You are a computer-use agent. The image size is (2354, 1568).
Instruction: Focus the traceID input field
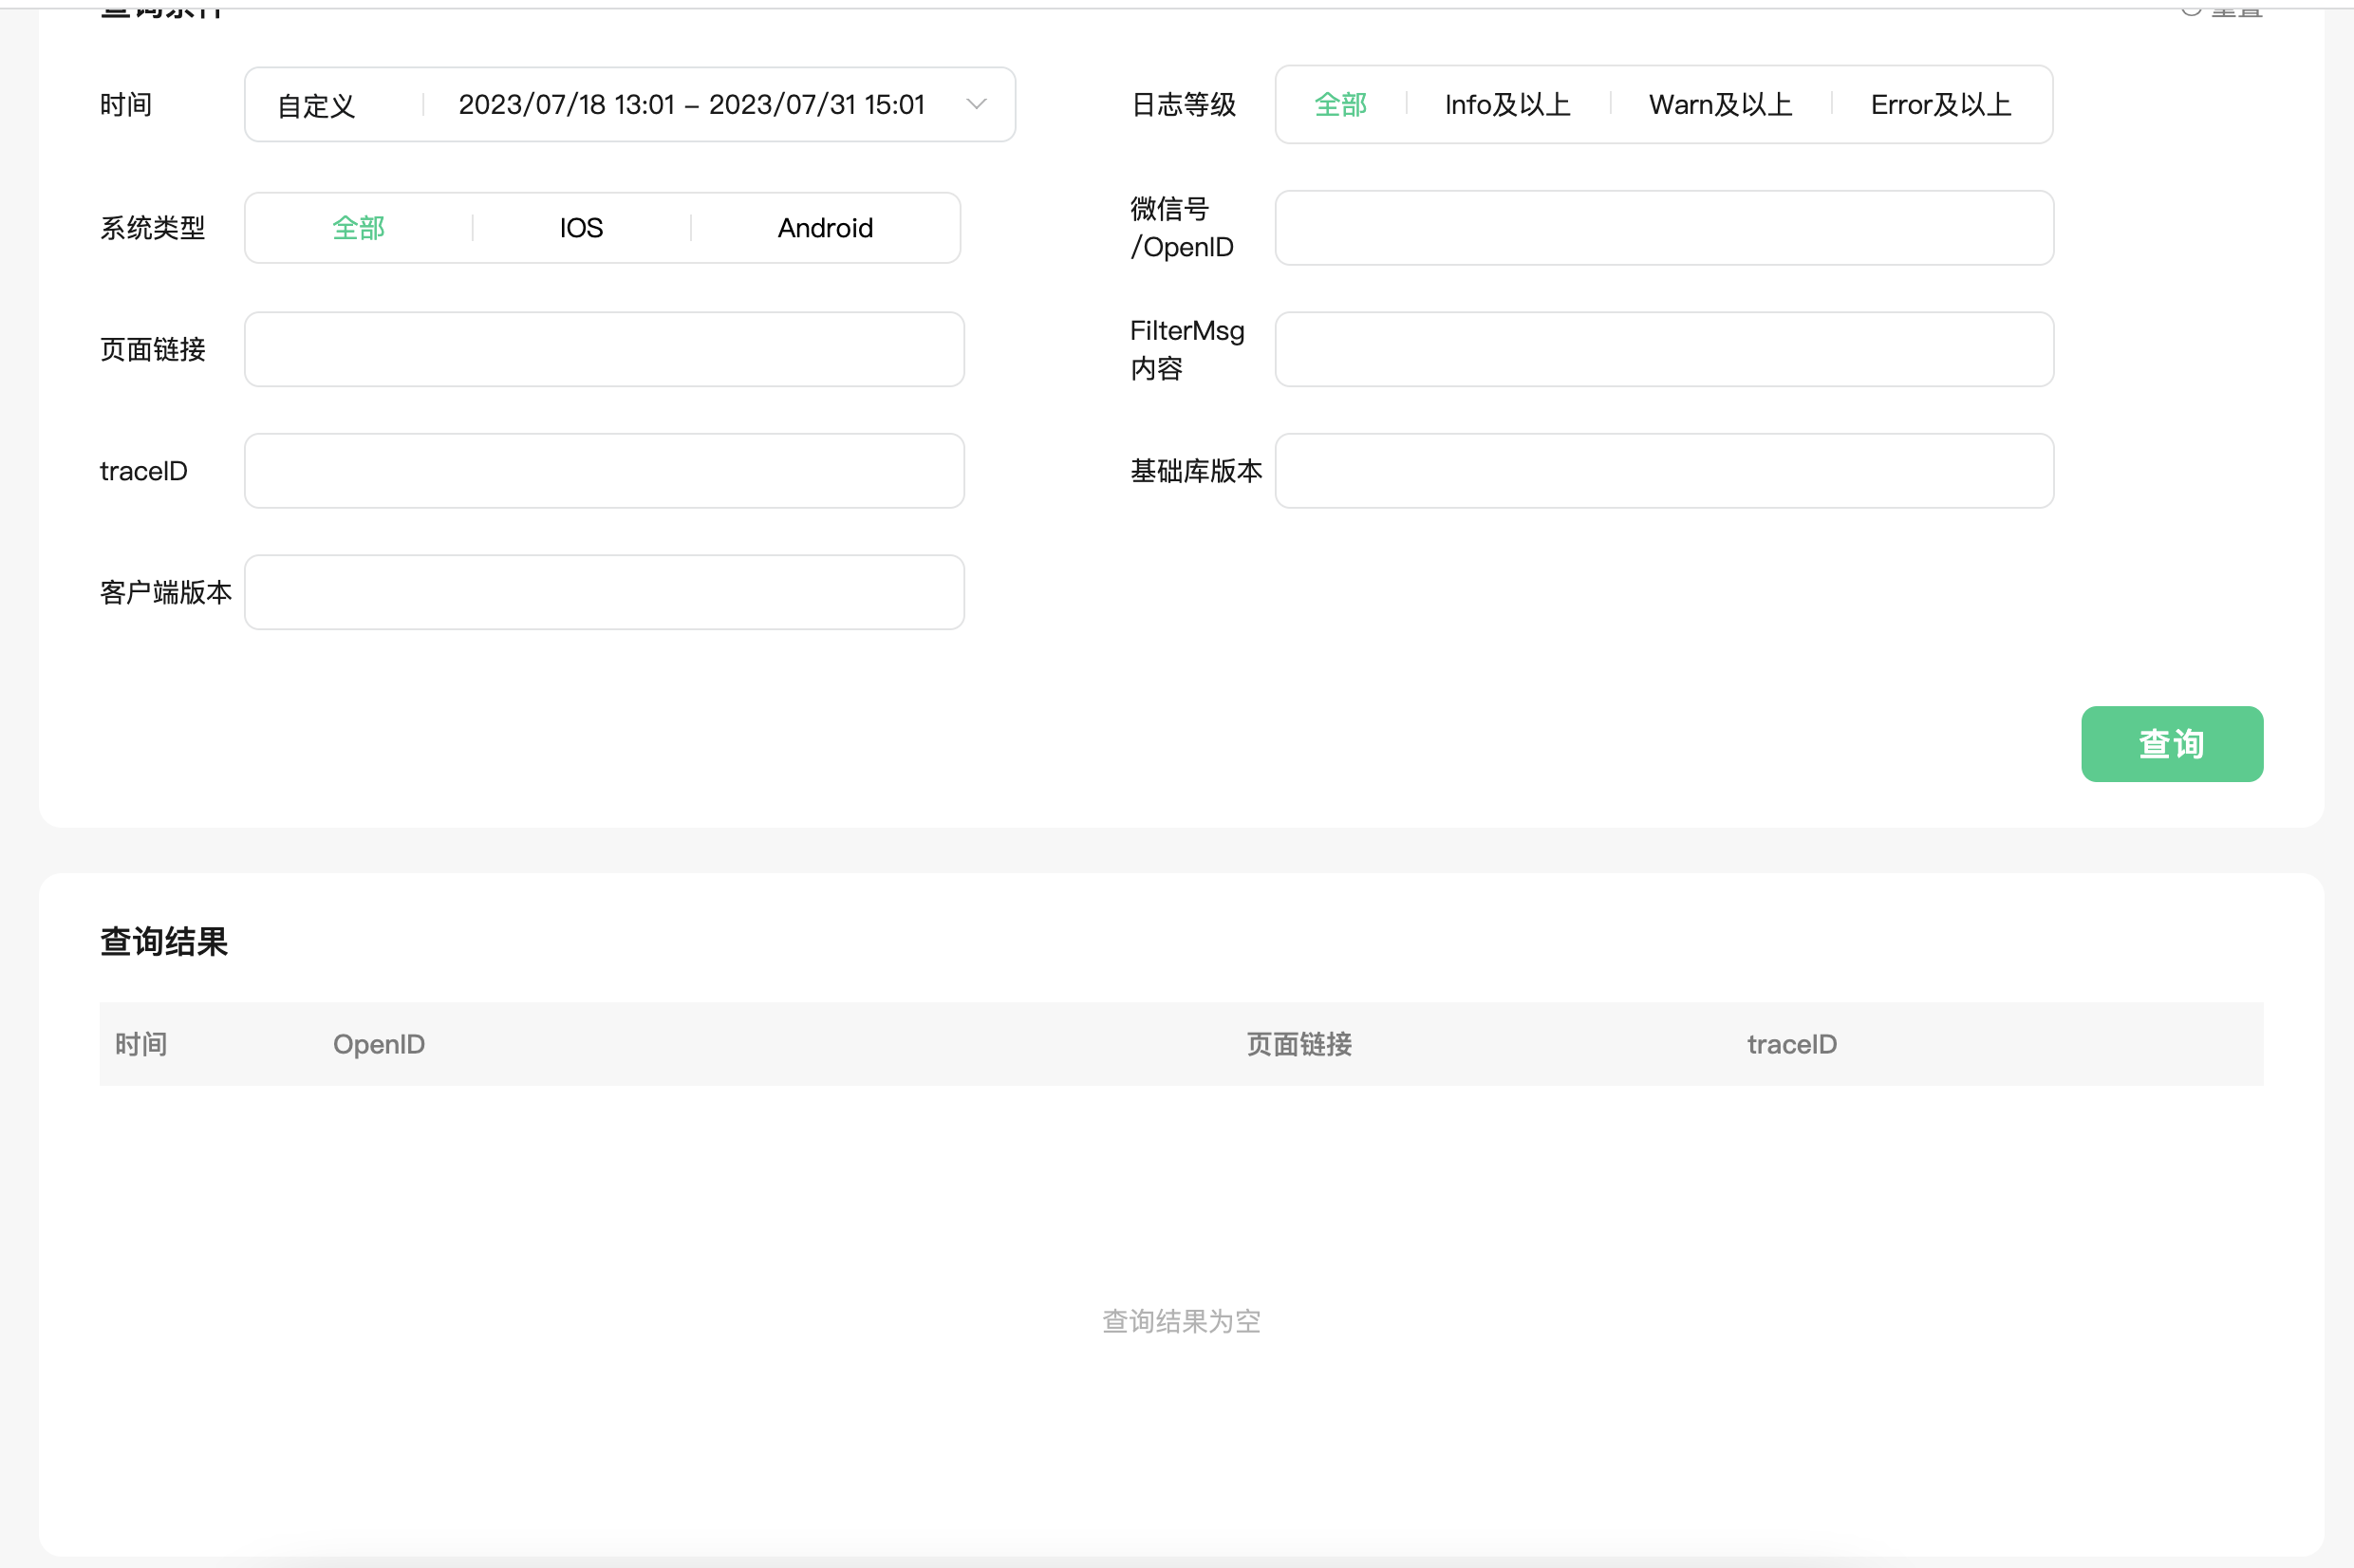604,471
